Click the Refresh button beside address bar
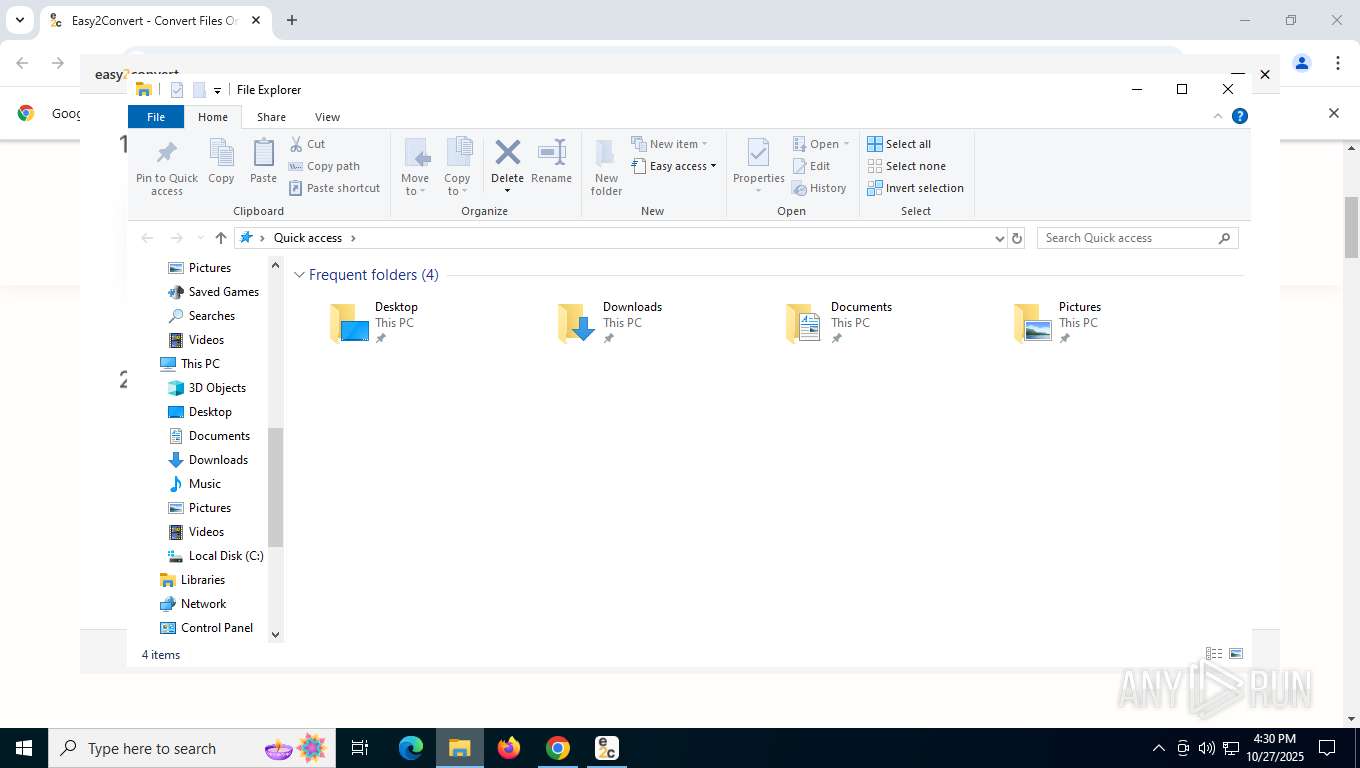 tap(1017, 238)
